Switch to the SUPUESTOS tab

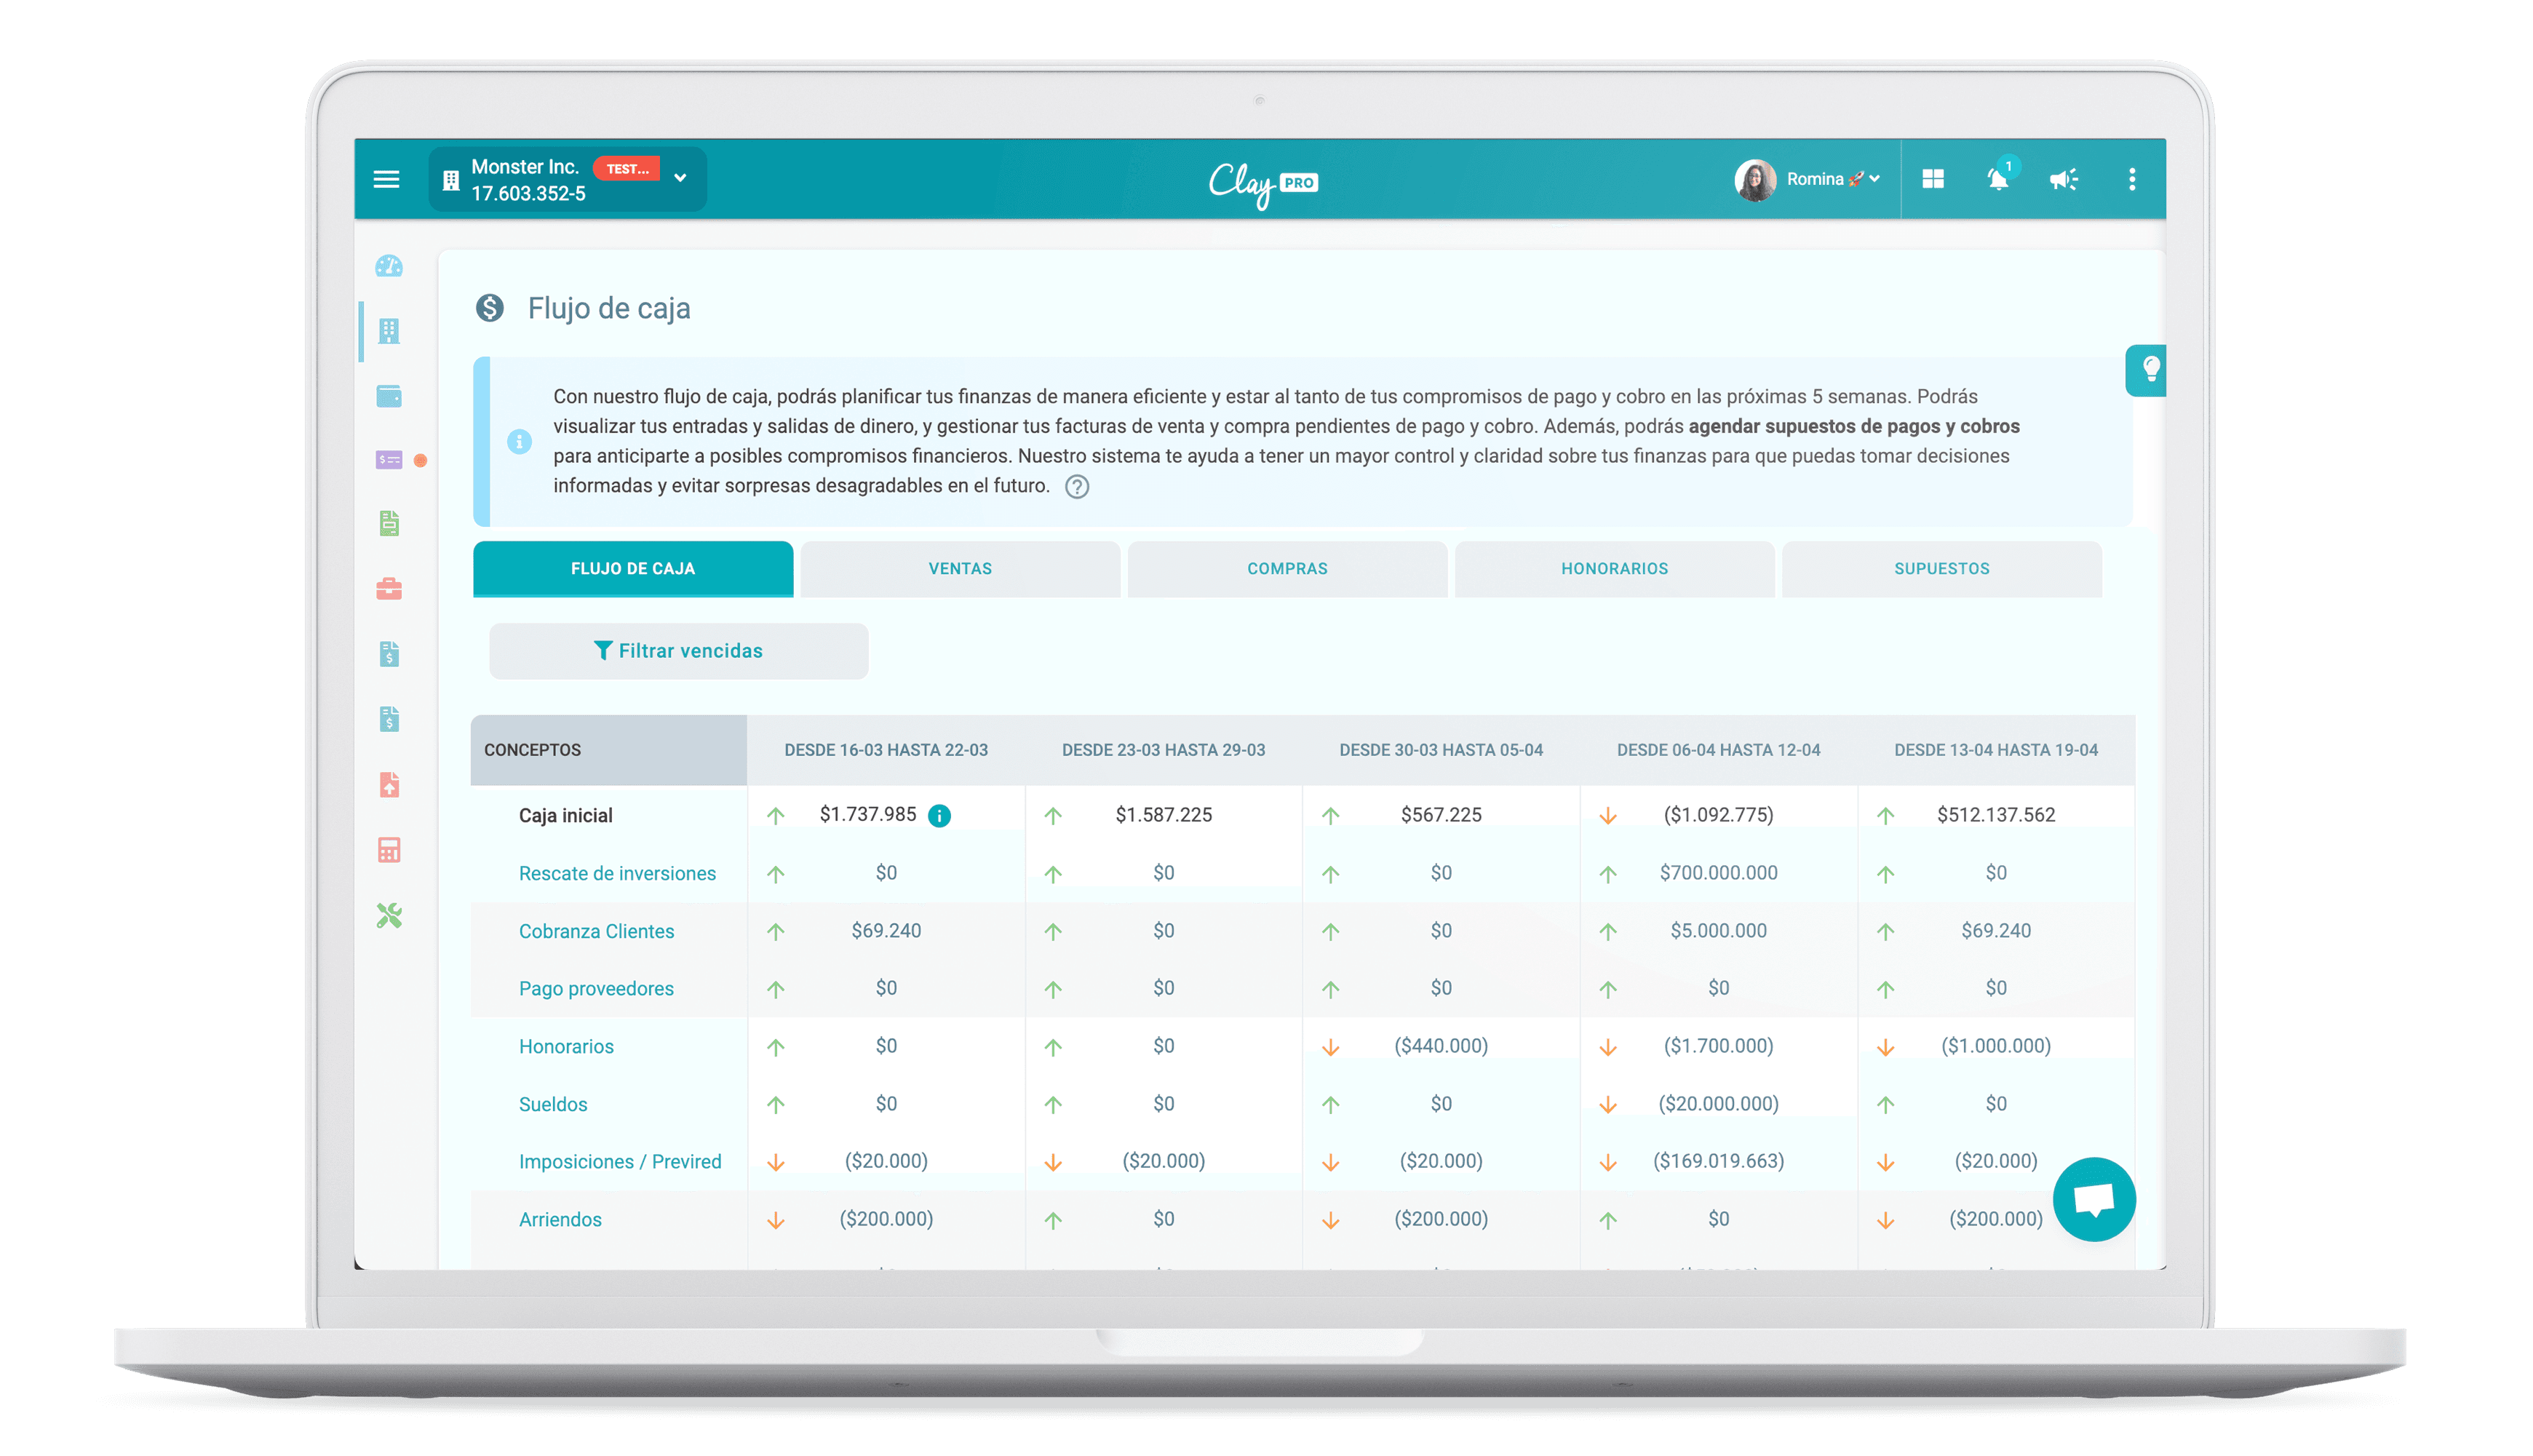pyautogui.click(x=1941, y=569)
